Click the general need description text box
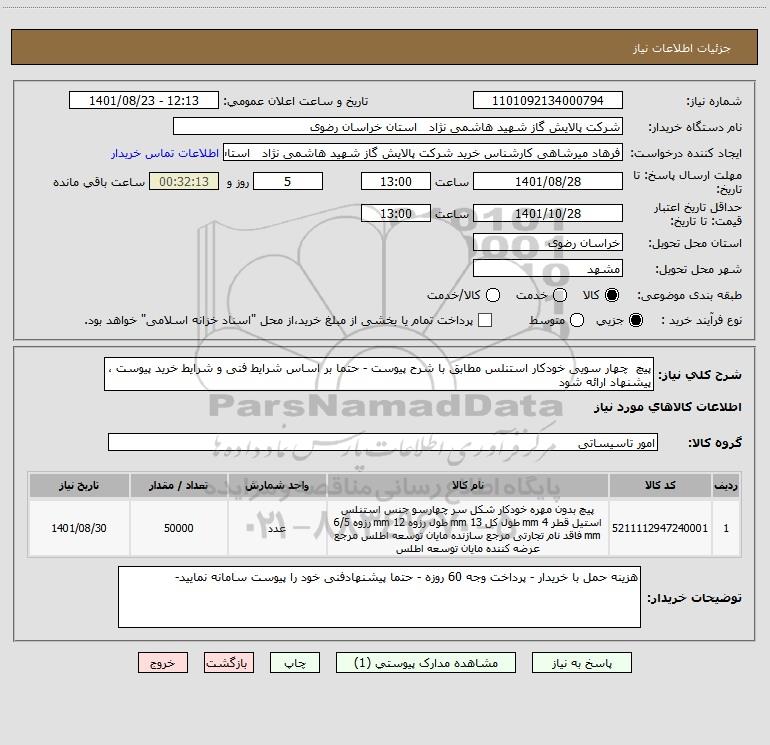This screenshot has width=770, height=745. point(379,374)
